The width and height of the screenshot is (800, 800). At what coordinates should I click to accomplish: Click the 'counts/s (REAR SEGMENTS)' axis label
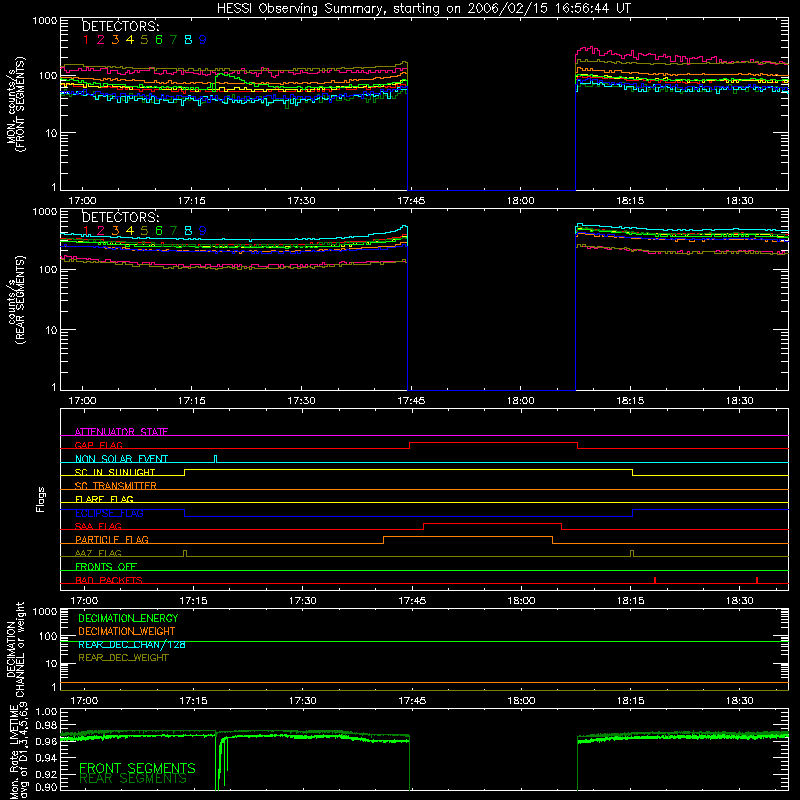pyautogui.click(x=16, y=300)
